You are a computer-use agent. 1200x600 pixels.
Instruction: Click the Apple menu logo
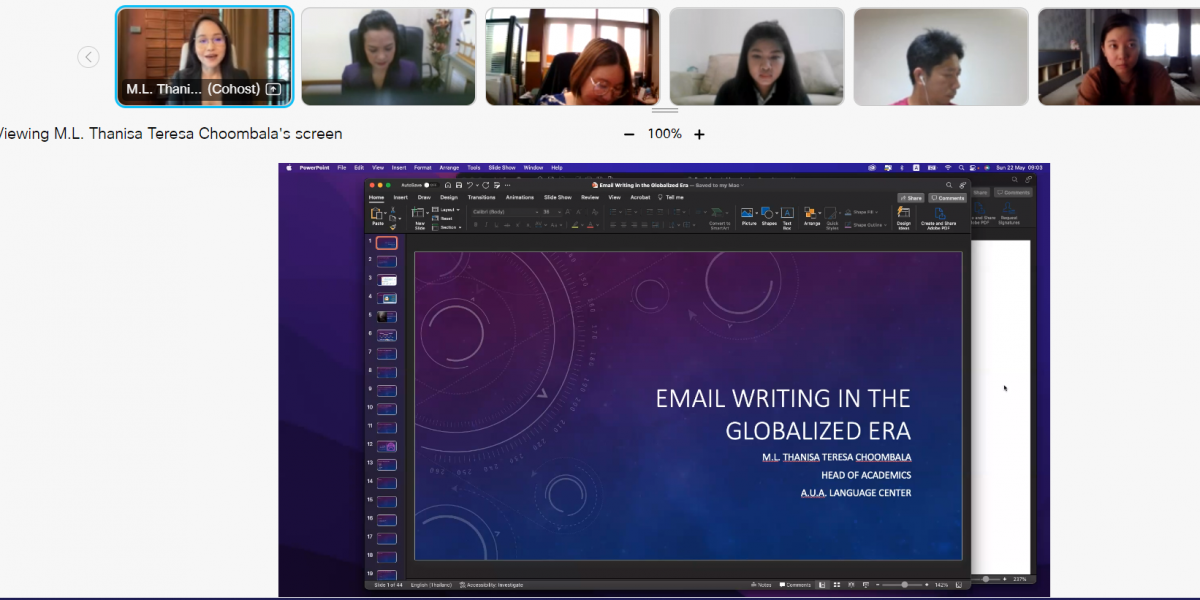tap(289, 168)
